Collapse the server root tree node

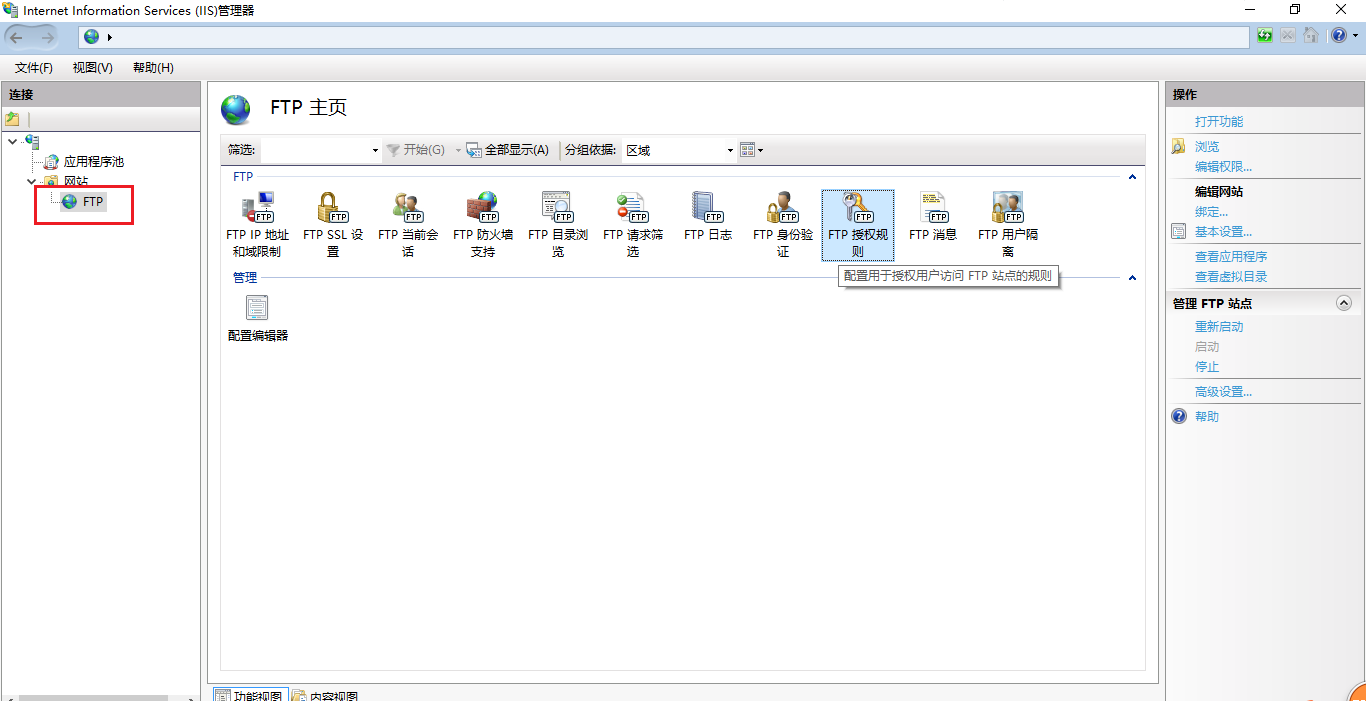[x=12, y=141]
